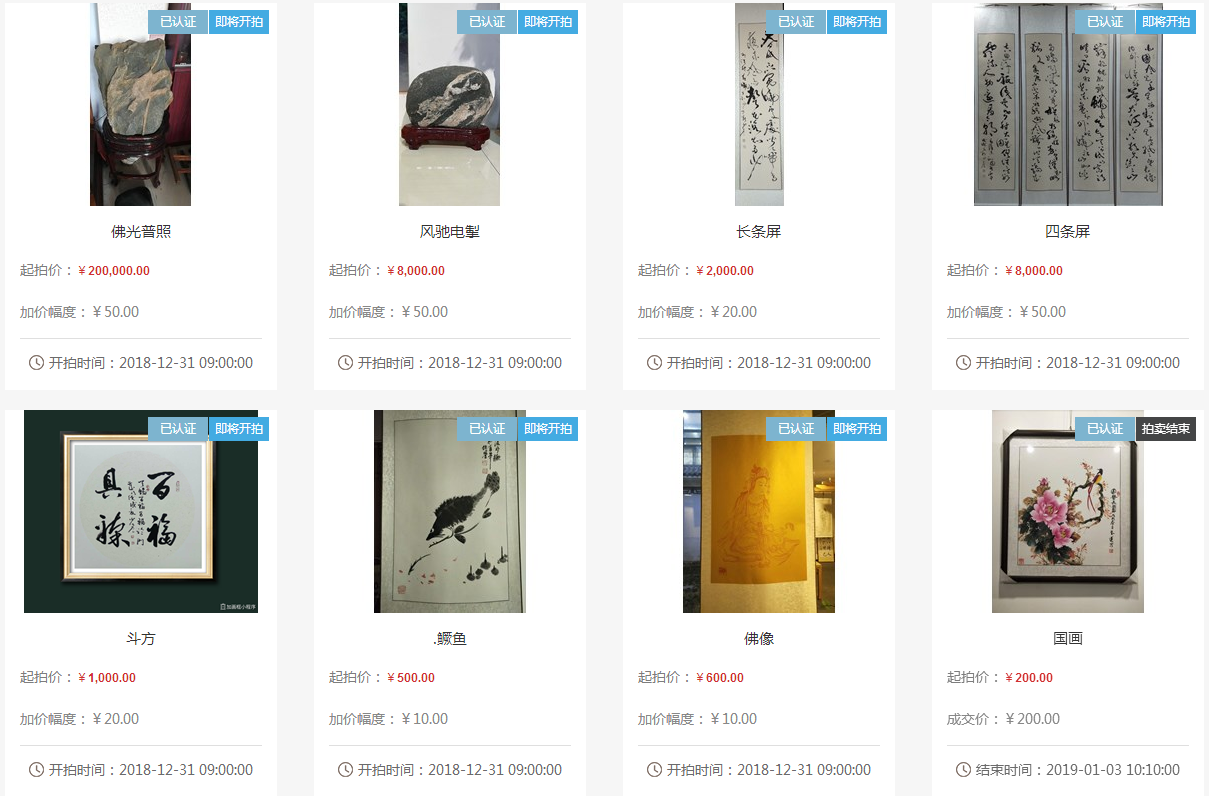Click the 鳜鱼 title link
Screen dimensions: 1209x796
tap(449, 639)
